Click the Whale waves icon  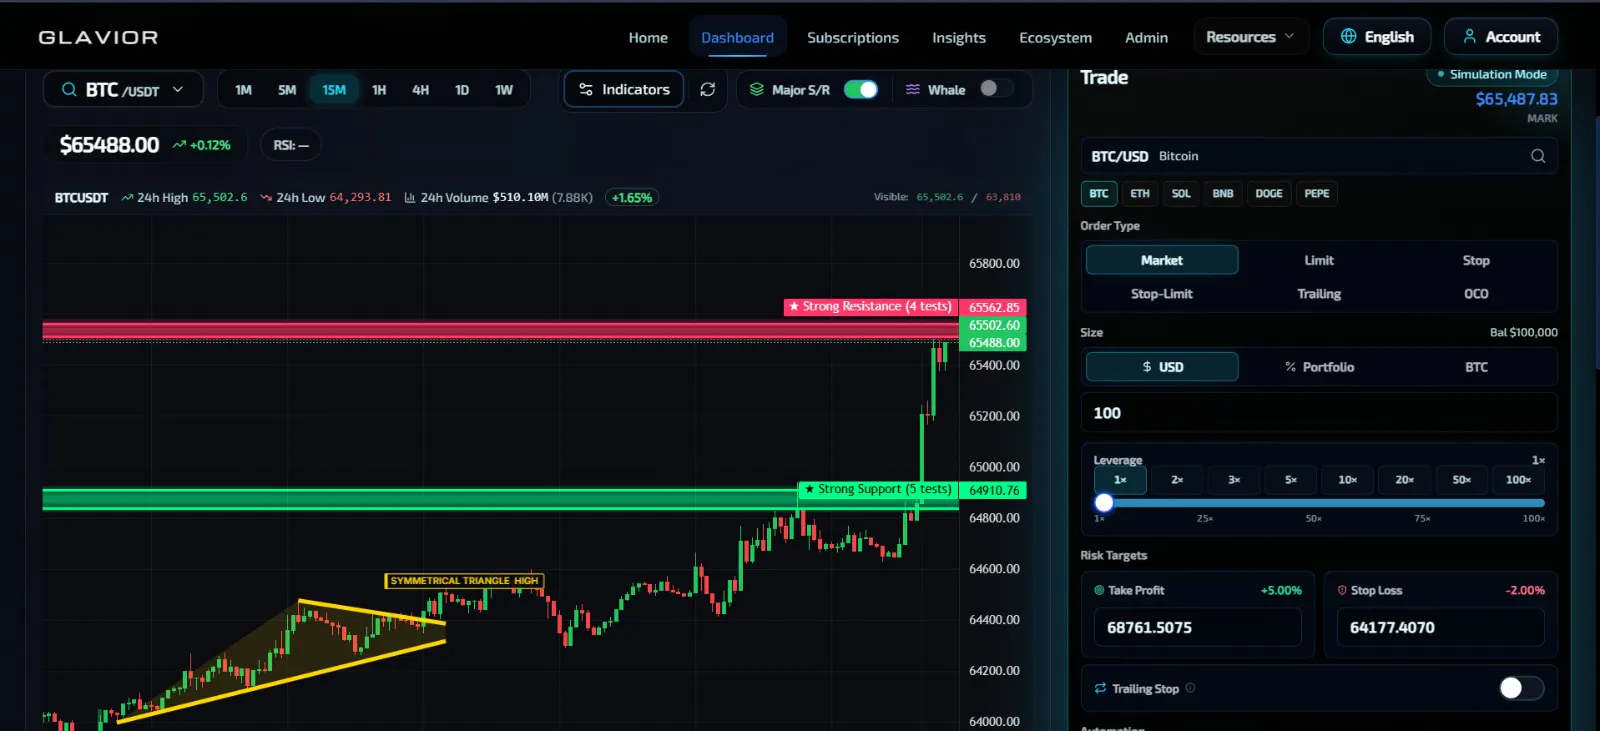click(x=913, y=90)
